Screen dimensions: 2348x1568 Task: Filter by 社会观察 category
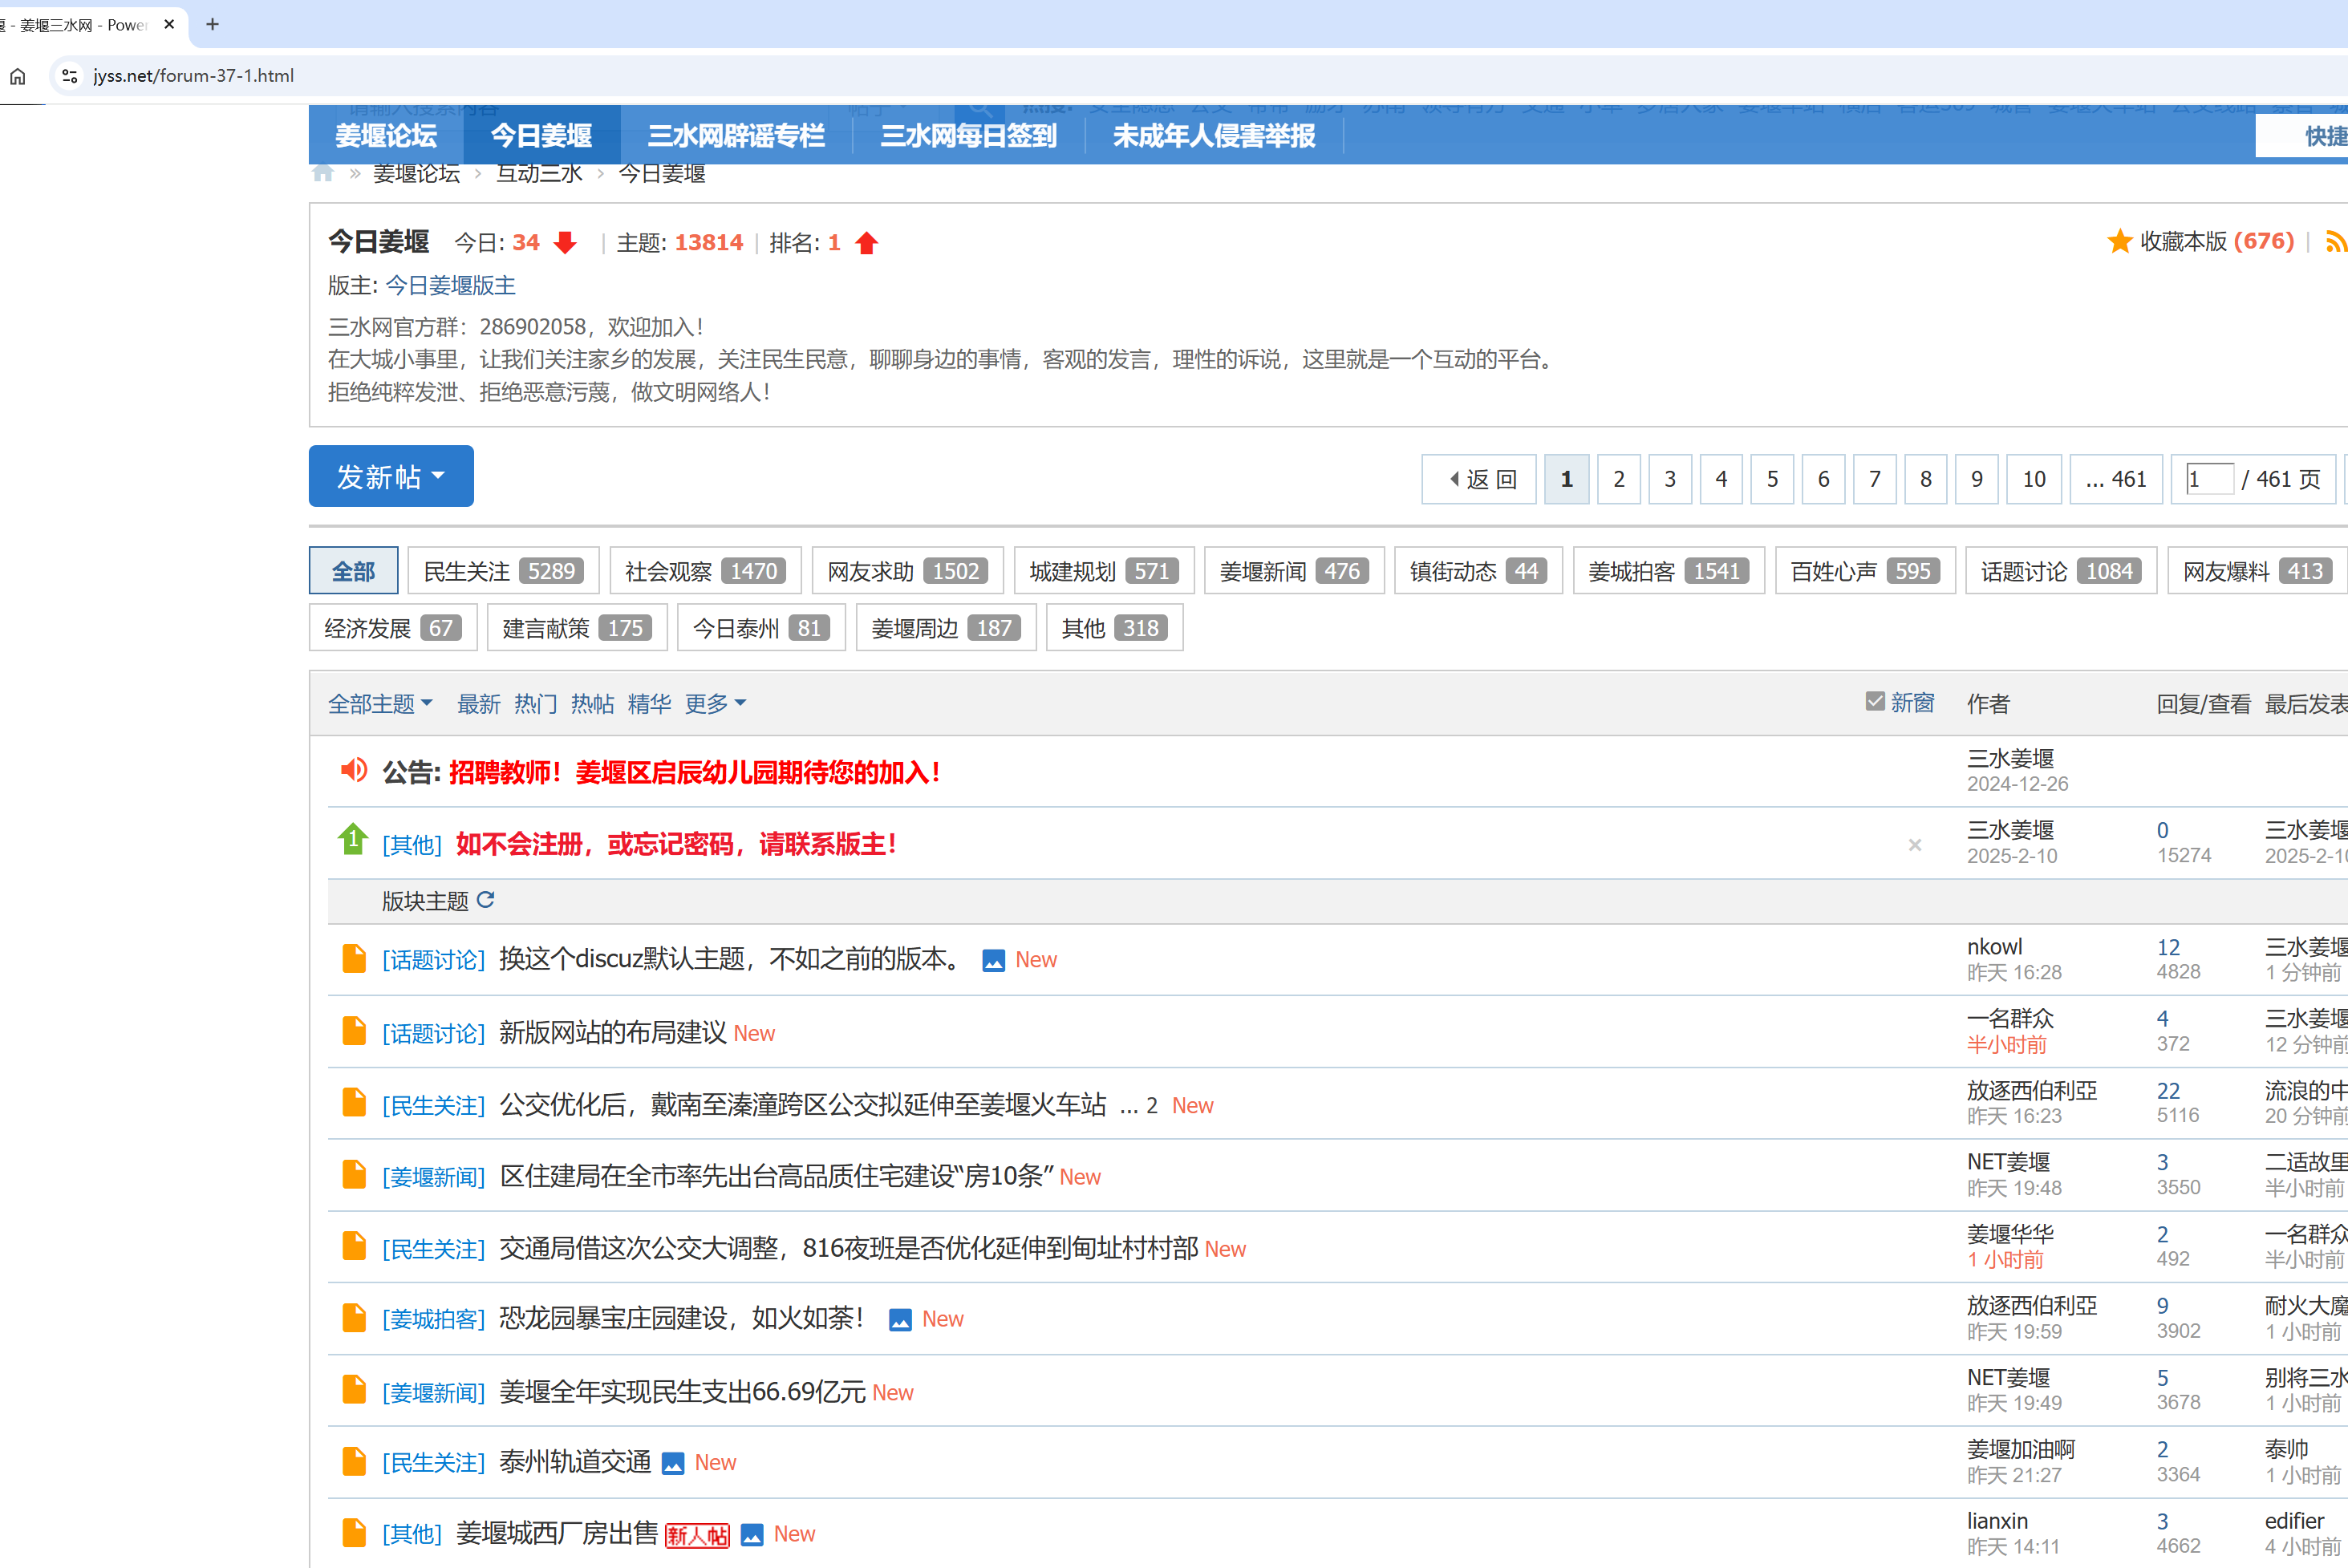705,571
